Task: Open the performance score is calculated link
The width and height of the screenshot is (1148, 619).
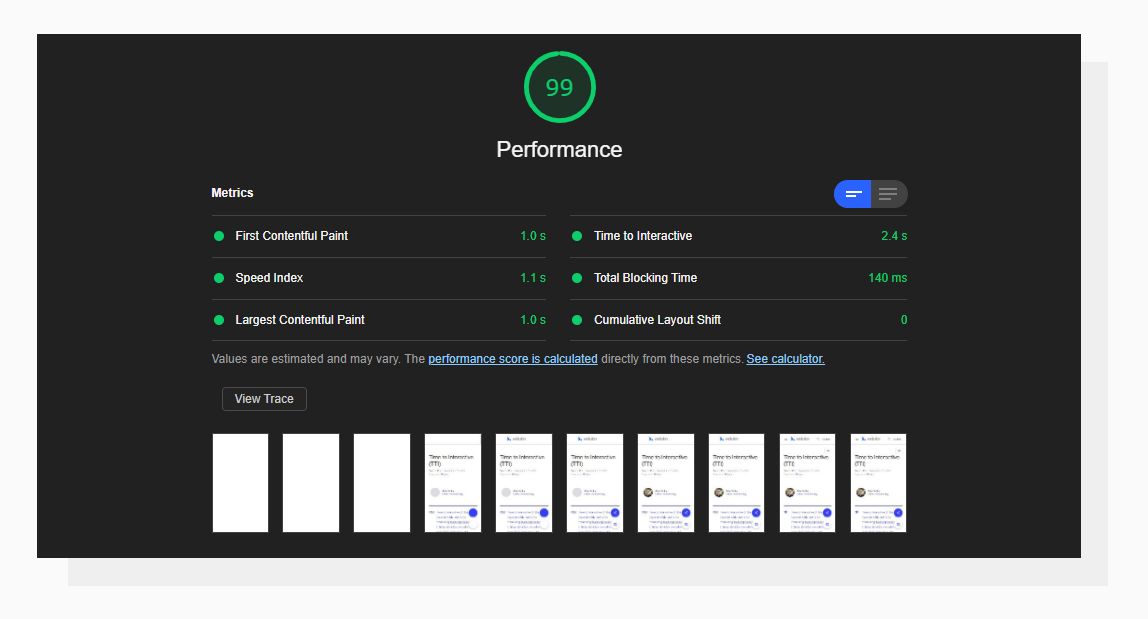Action: click(512, 358)
